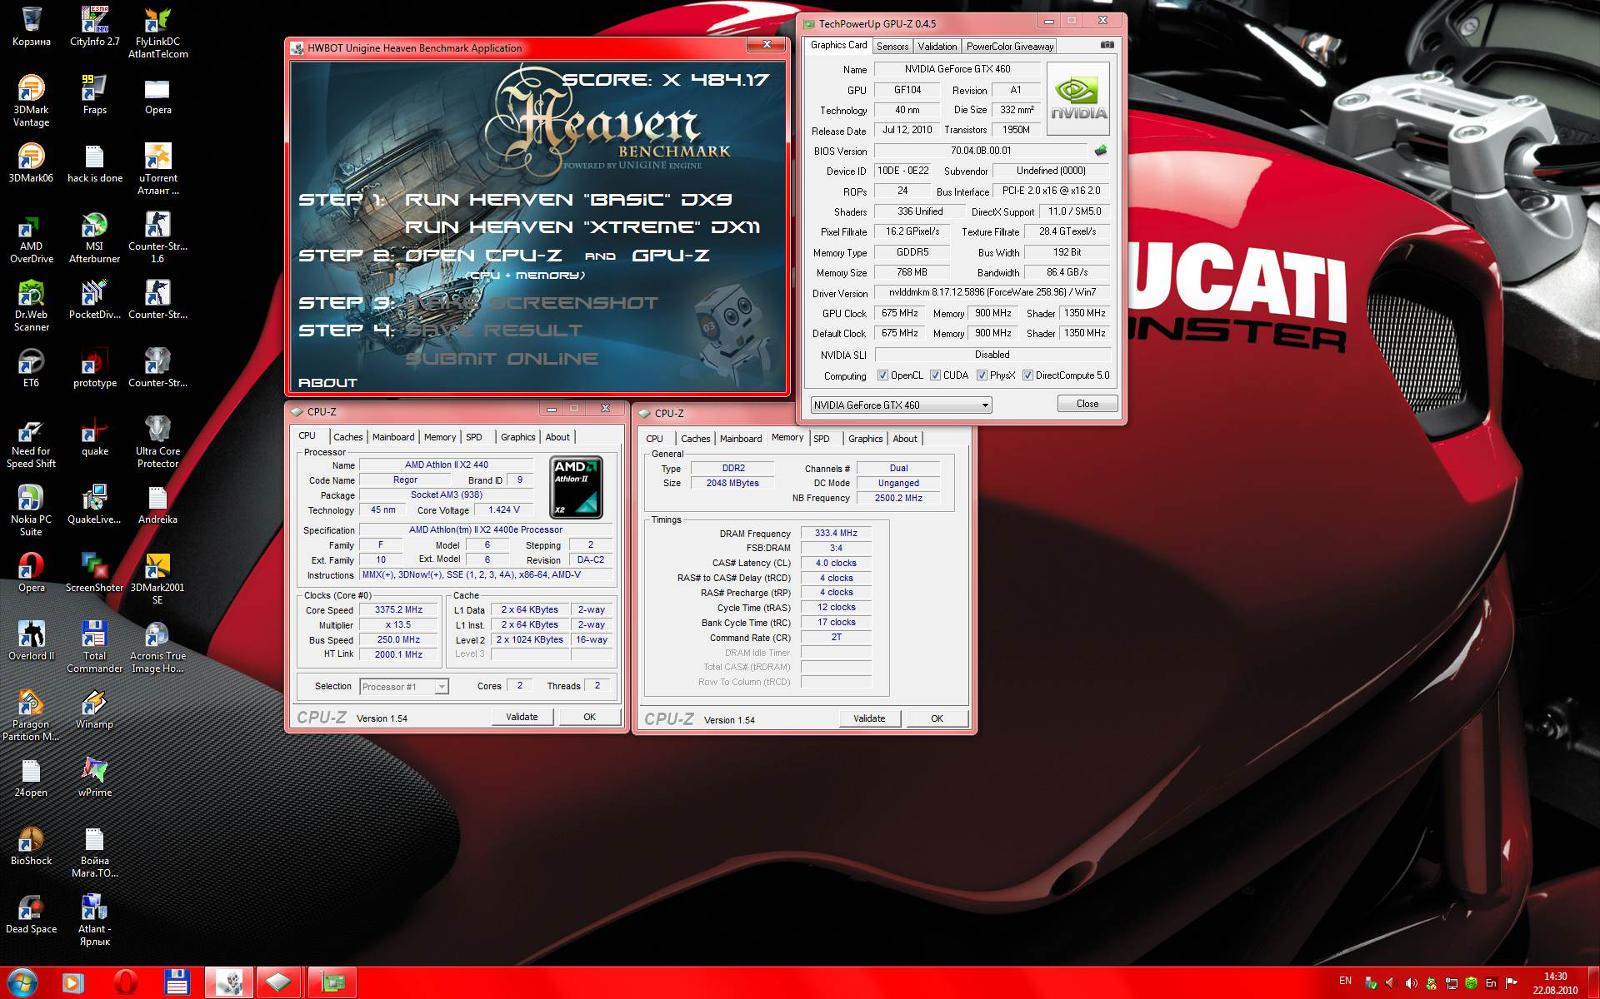
Task: Open the quake desktop icon
Action: pyautogui.click(x=94, y=436)
